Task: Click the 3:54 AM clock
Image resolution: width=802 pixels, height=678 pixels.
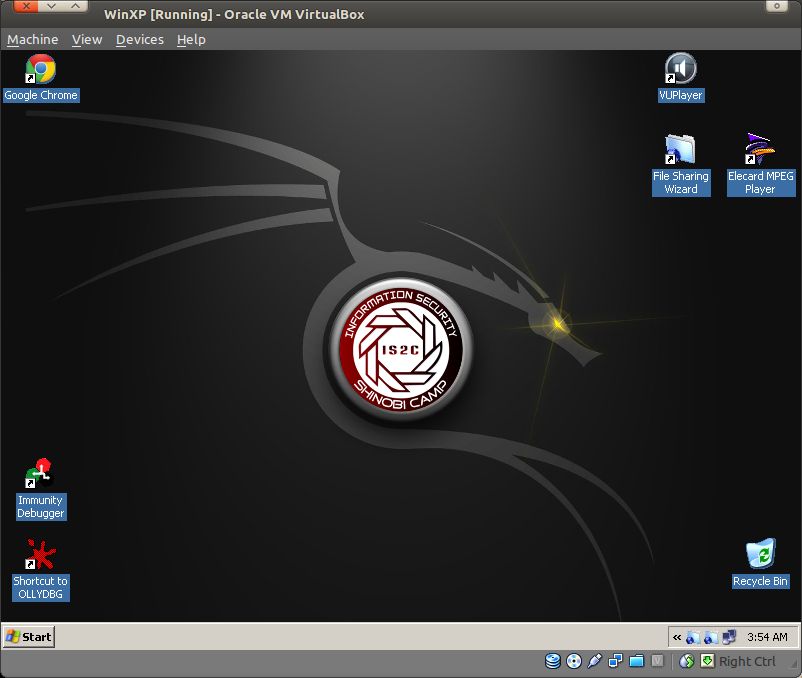Action: 767,637
